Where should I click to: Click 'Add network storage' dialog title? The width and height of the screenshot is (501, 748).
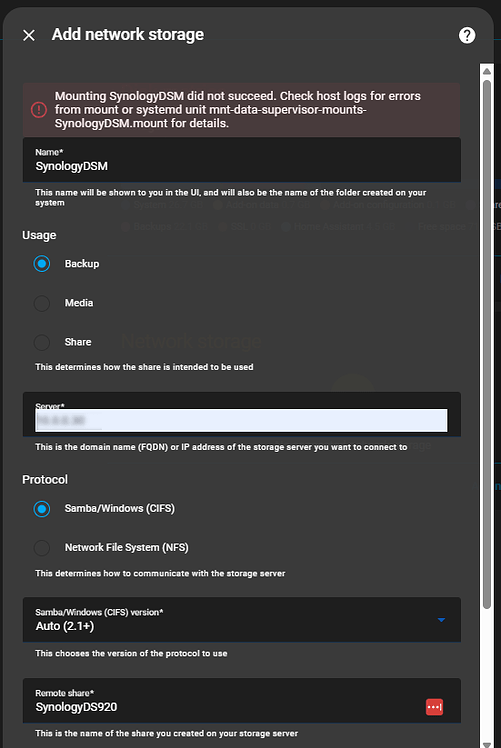click(x=128, y=34)
